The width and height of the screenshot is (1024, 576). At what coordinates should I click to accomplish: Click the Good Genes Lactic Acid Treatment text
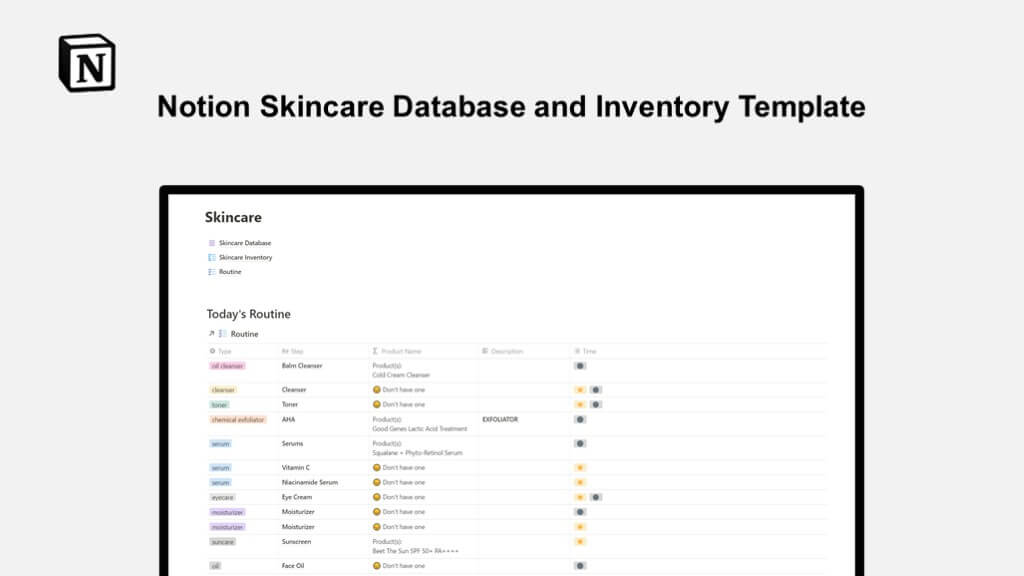tap(420, 429)
